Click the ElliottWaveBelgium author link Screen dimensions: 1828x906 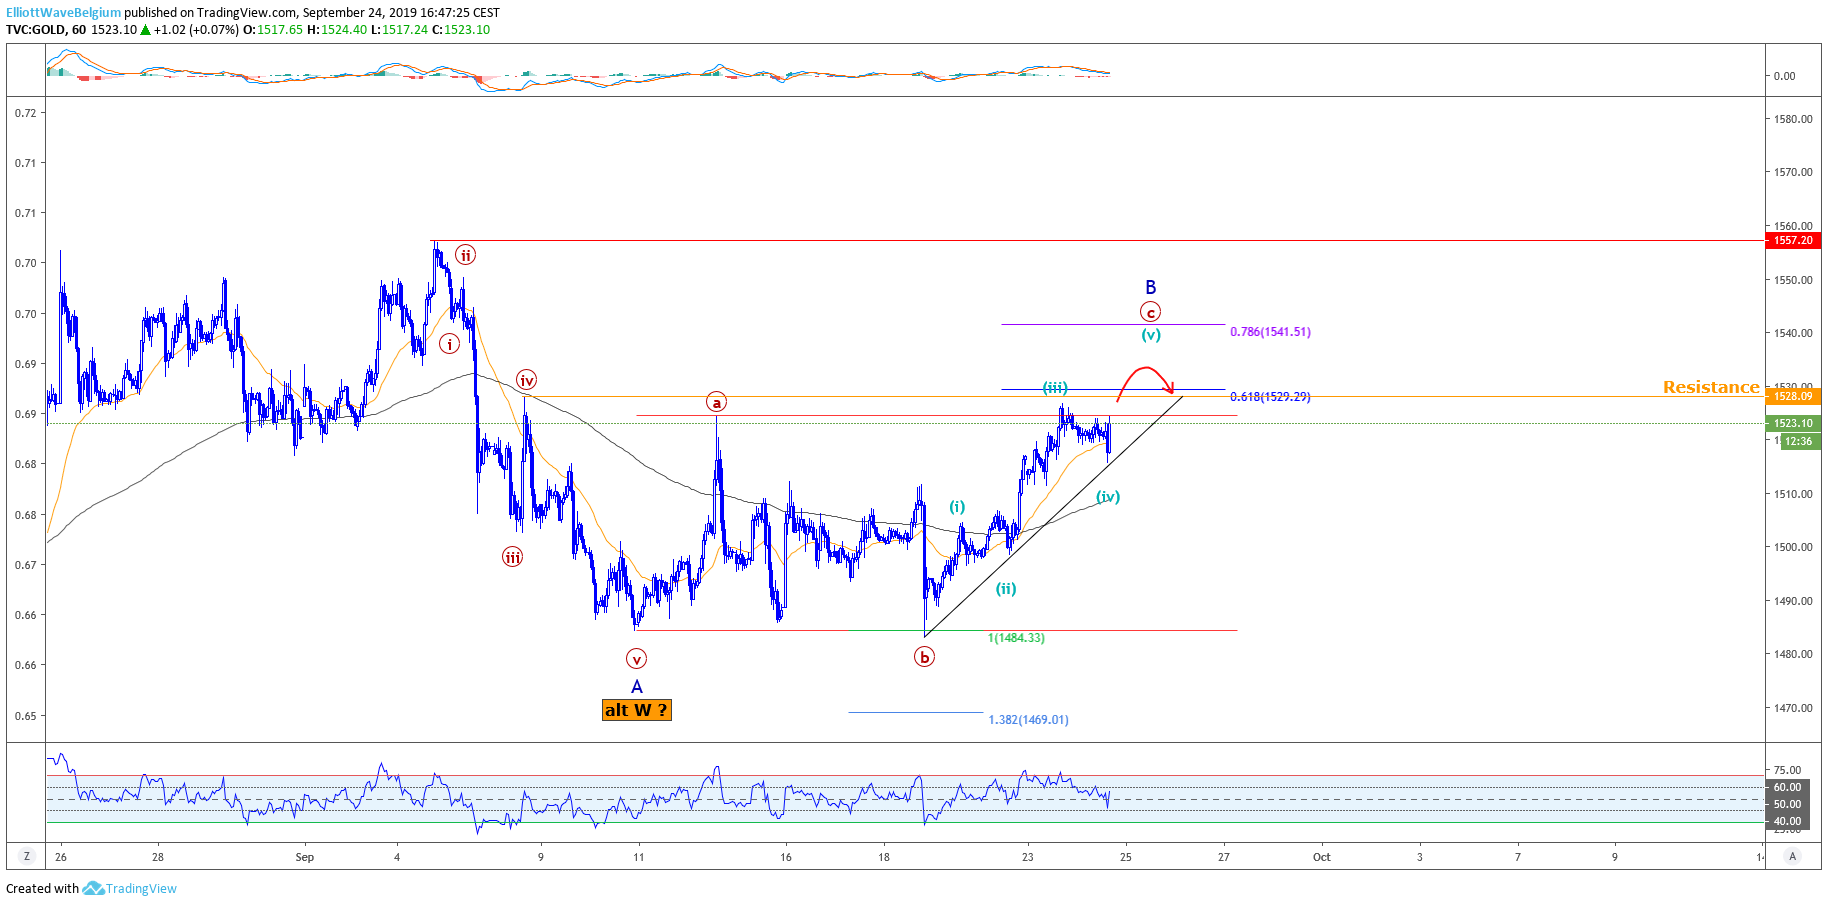[63, 13]
